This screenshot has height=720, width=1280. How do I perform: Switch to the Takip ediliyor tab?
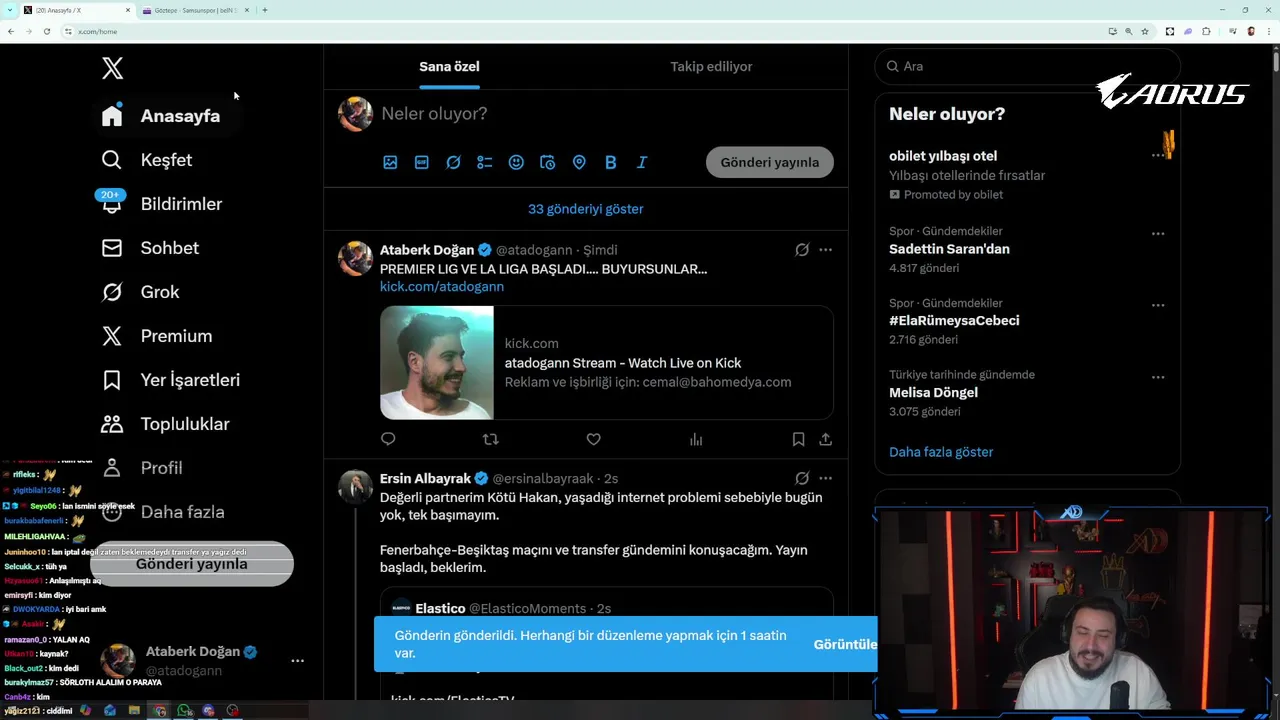(711, 66)
